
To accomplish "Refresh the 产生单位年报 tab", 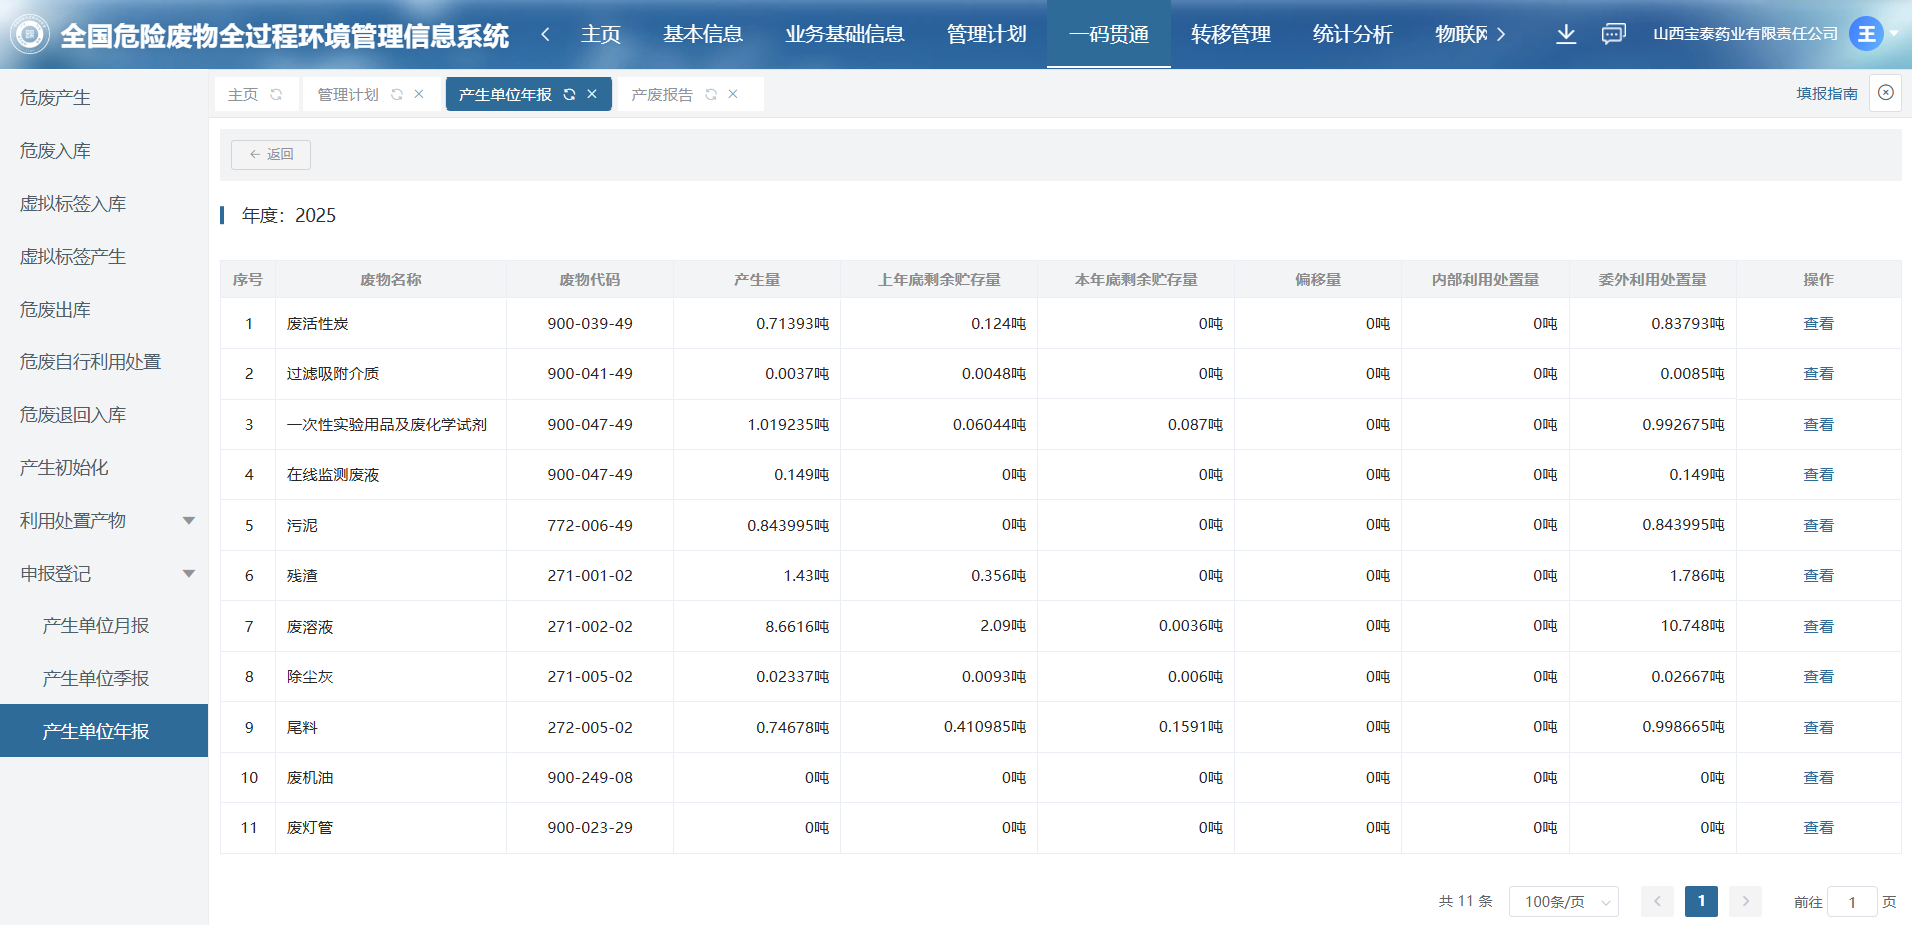I will tap(569, 94).
